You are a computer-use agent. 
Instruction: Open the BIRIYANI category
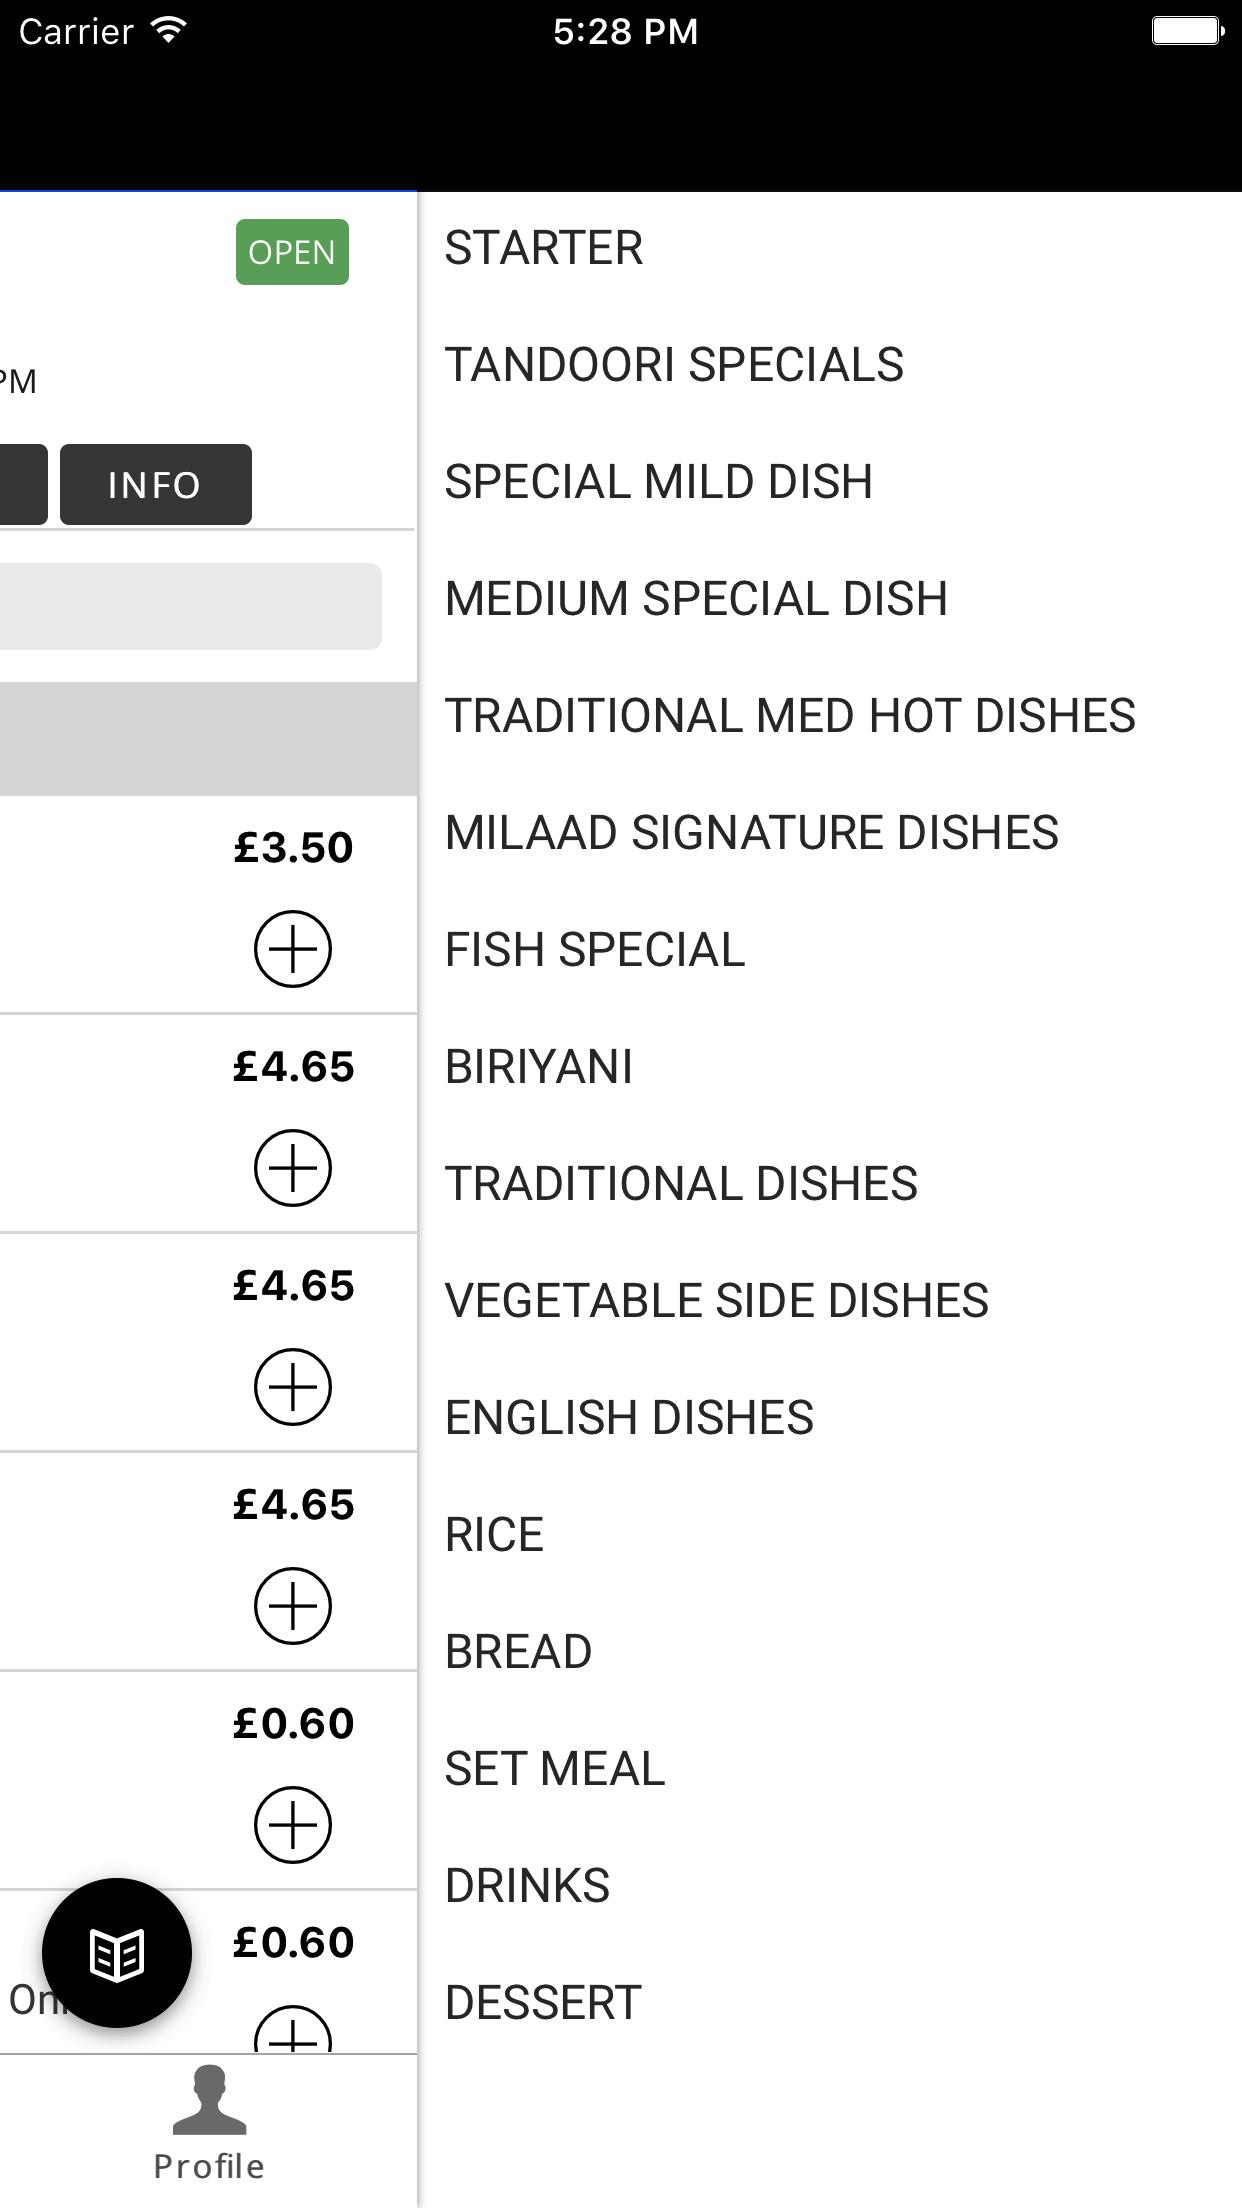(x=539, y=1067)
